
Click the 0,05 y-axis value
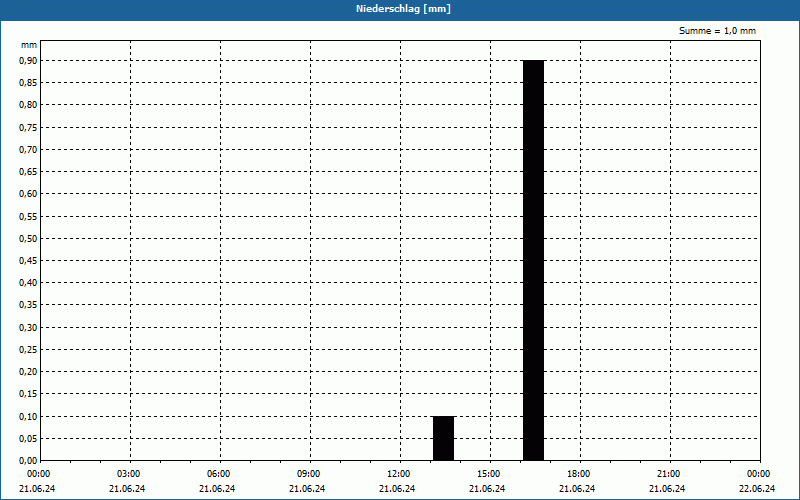pyautogui.click(x=29, y=438)
